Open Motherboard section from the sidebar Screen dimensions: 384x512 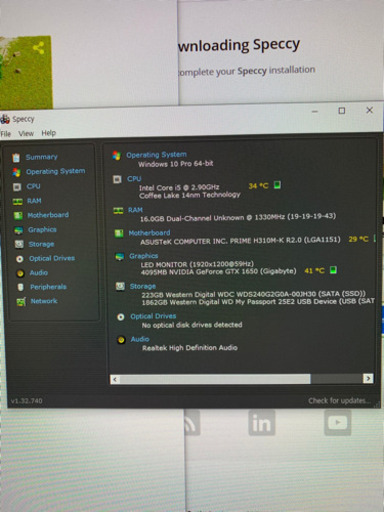(x=48, y=215)
